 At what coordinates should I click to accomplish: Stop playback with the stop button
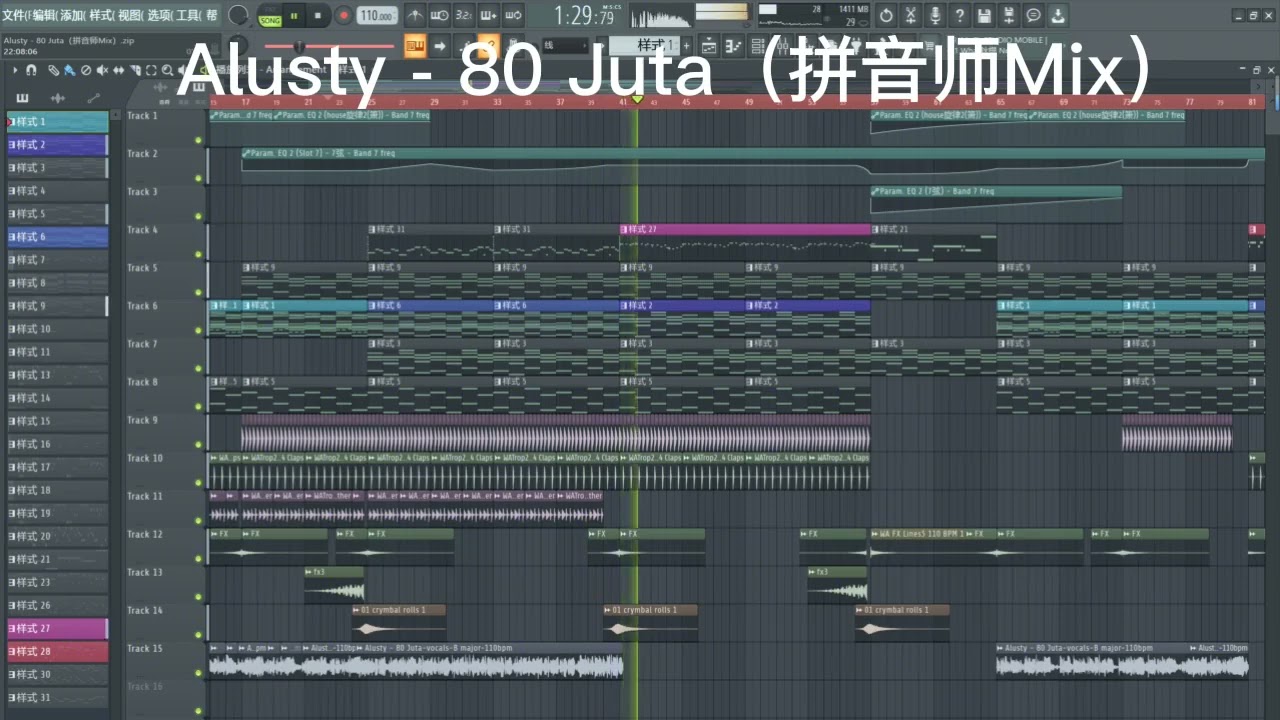point(318,16)
